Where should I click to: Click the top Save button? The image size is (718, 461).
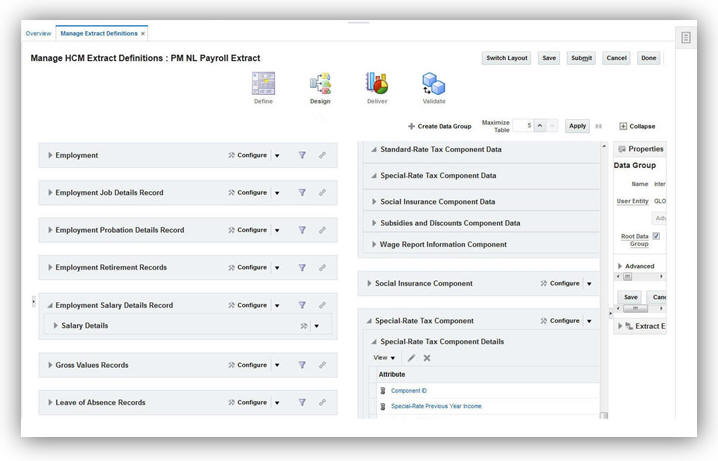point(549,58)
